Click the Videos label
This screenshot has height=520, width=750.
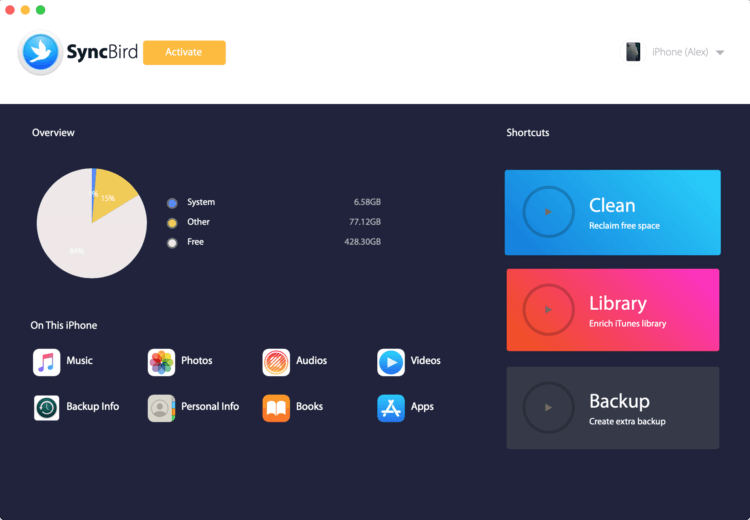pyautogui.click(x=426, y=361)
